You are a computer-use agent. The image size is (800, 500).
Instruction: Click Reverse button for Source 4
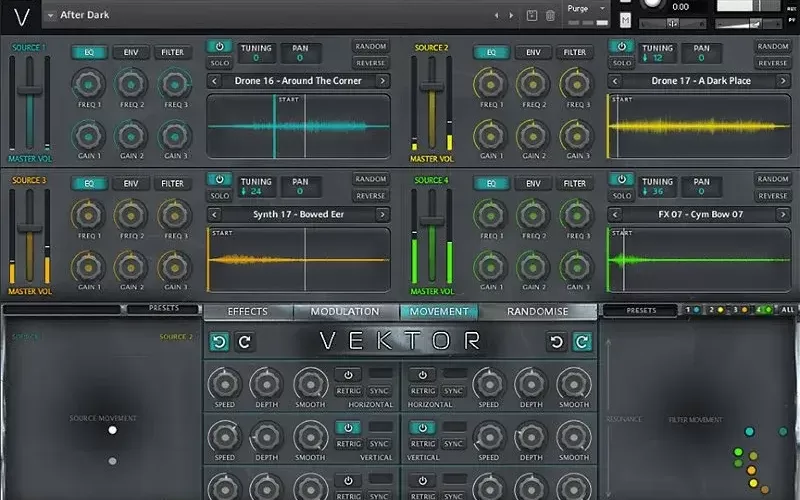772,195
